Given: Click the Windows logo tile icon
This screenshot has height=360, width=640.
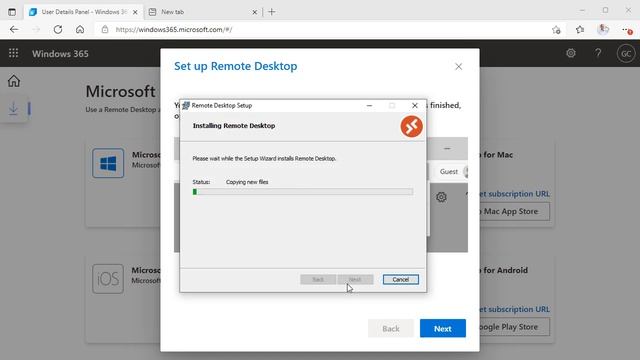Looking at the screenshot, I should (x=108, y=163).
